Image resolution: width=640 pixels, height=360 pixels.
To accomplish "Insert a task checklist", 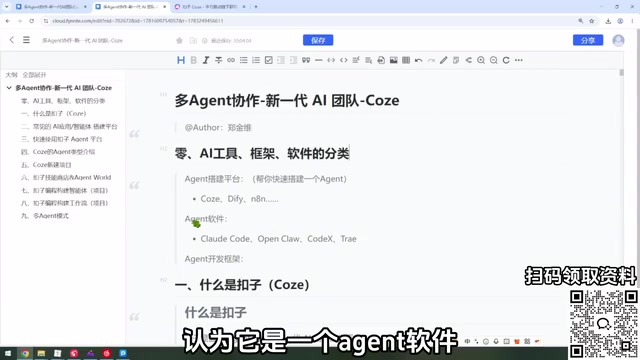I will pyautogui.click(x=269, y=60).
